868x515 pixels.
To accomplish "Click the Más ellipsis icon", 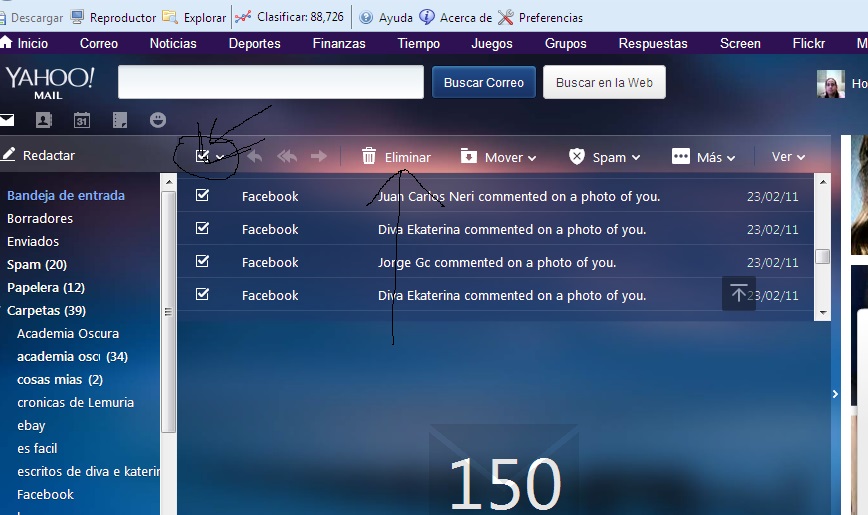I will point(680,156).
